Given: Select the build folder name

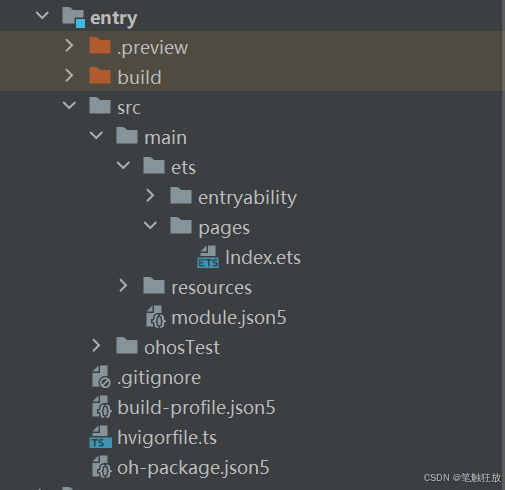Looking at the screenshot, I should (x=139, y=77).
